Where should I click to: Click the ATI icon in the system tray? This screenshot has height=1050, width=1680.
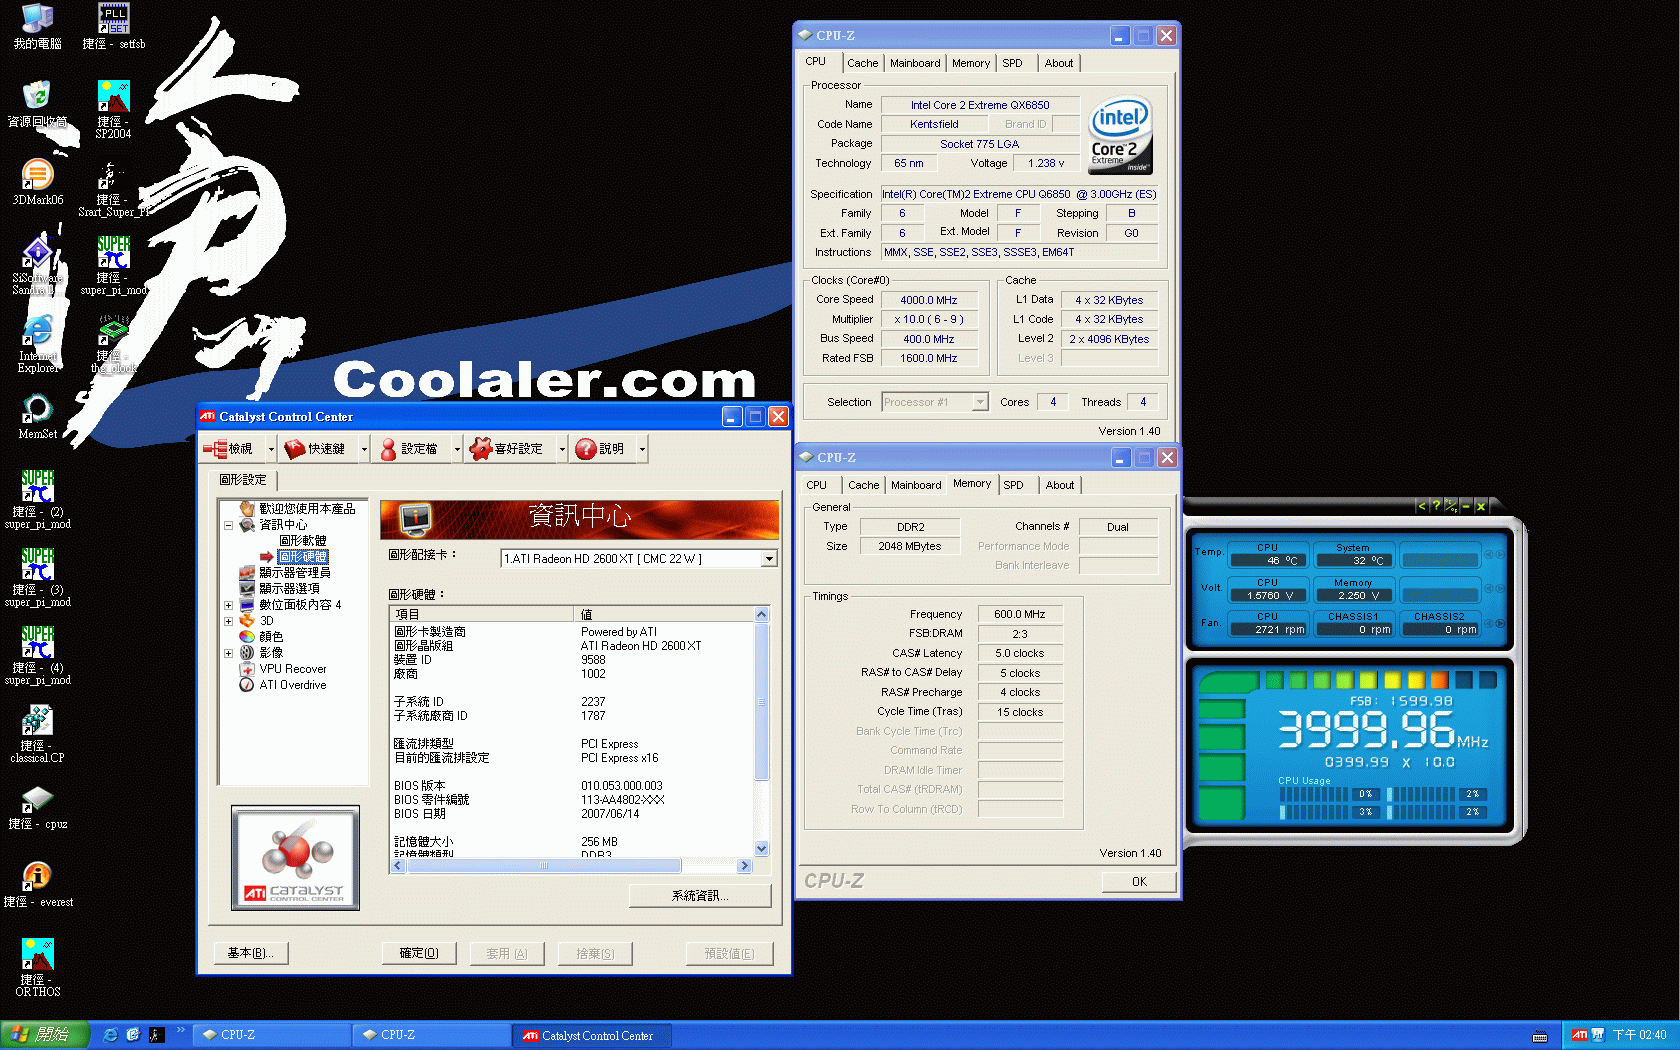tap(1579, 1035)
